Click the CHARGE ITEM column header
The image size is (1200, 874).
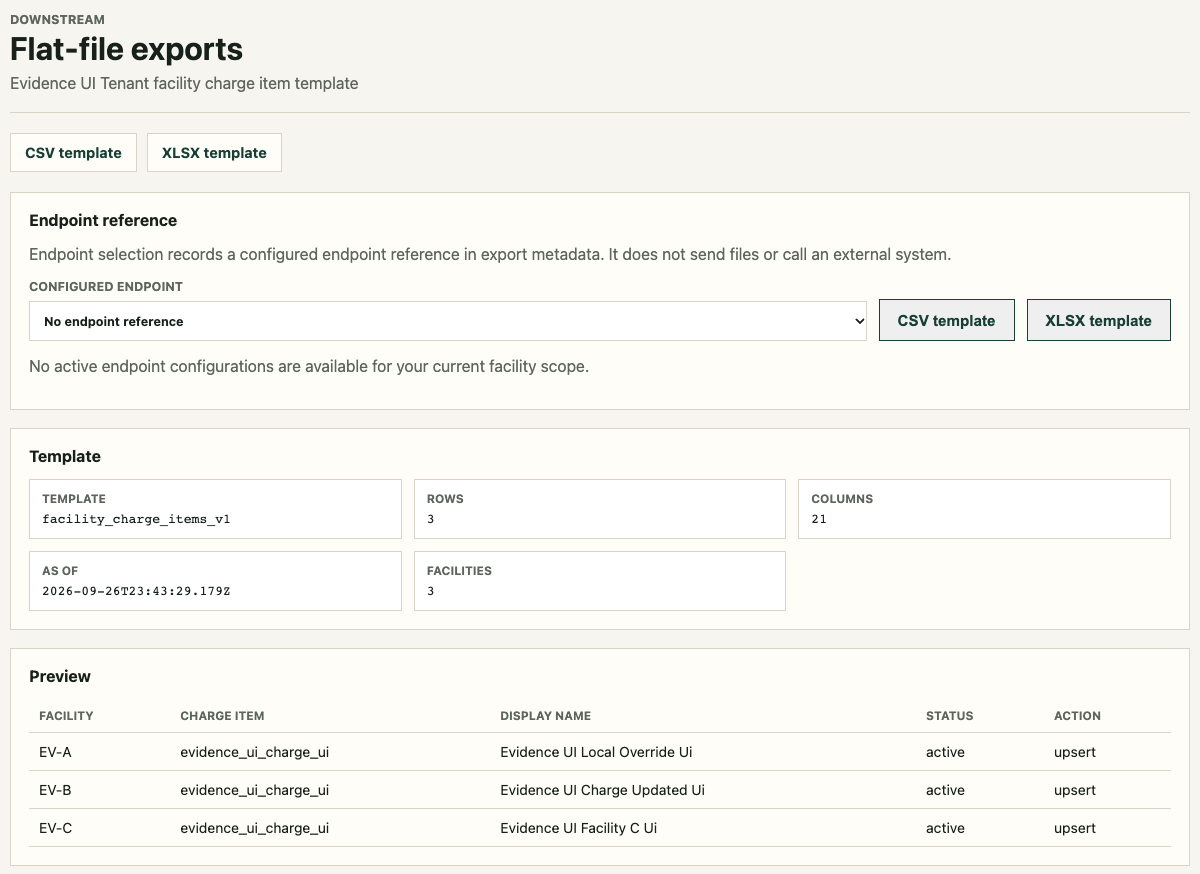point(222,716)
